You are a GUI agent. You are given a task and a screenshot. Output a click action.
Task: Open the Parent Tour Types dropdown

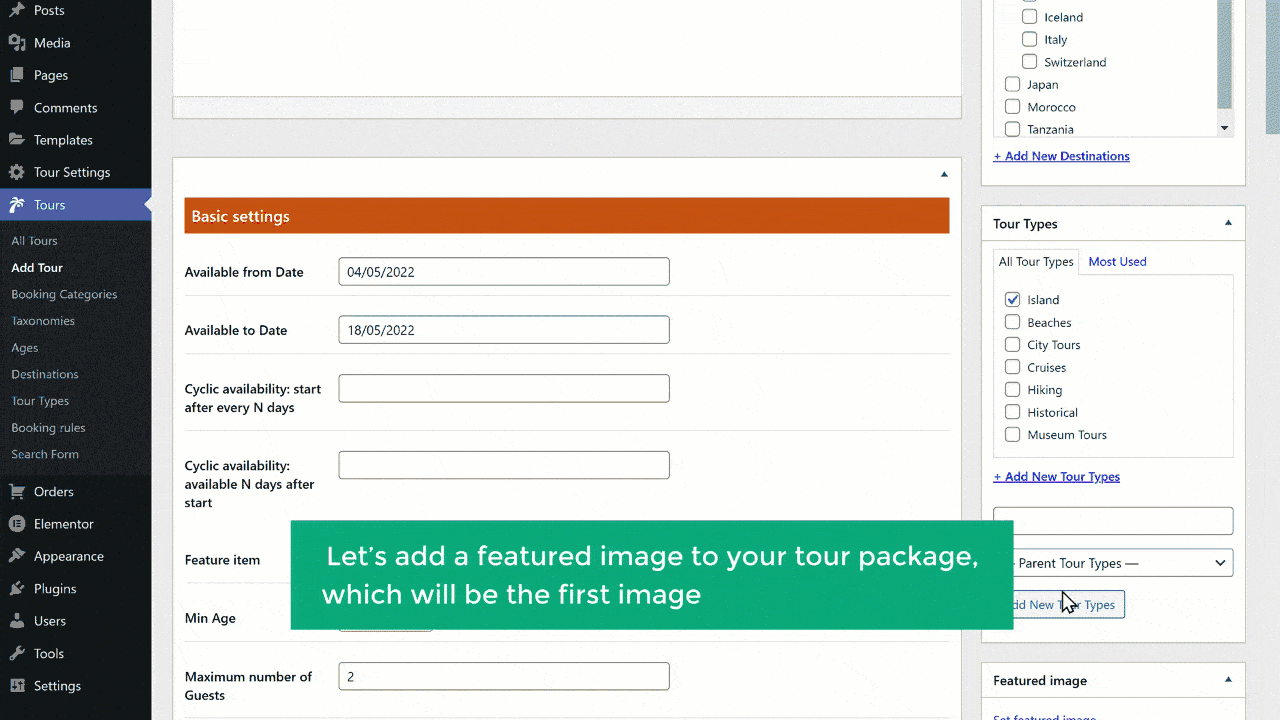1113,563
